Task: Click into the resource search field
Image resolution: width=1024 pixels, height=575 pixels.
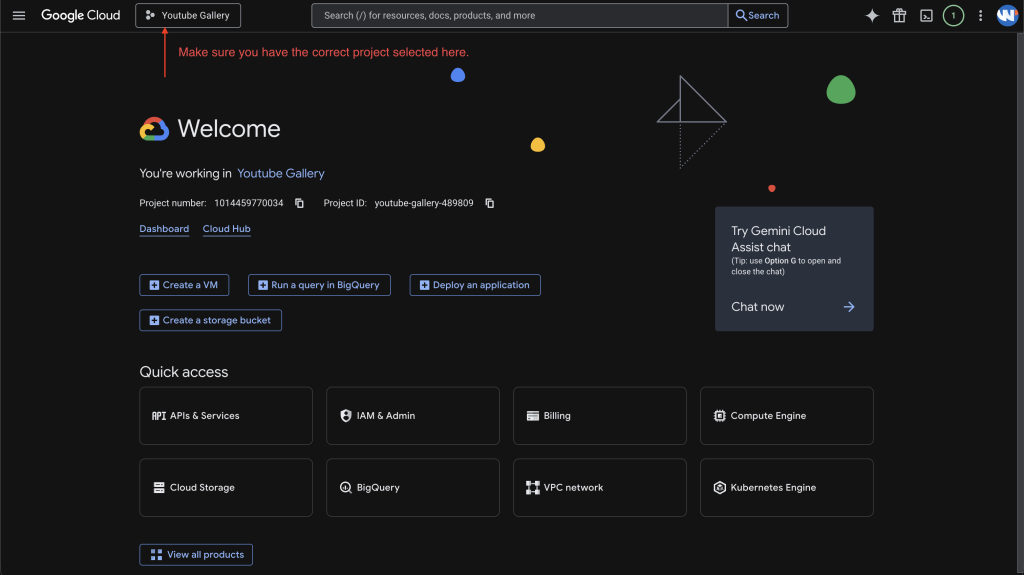Action: click(x=520, y=16)
